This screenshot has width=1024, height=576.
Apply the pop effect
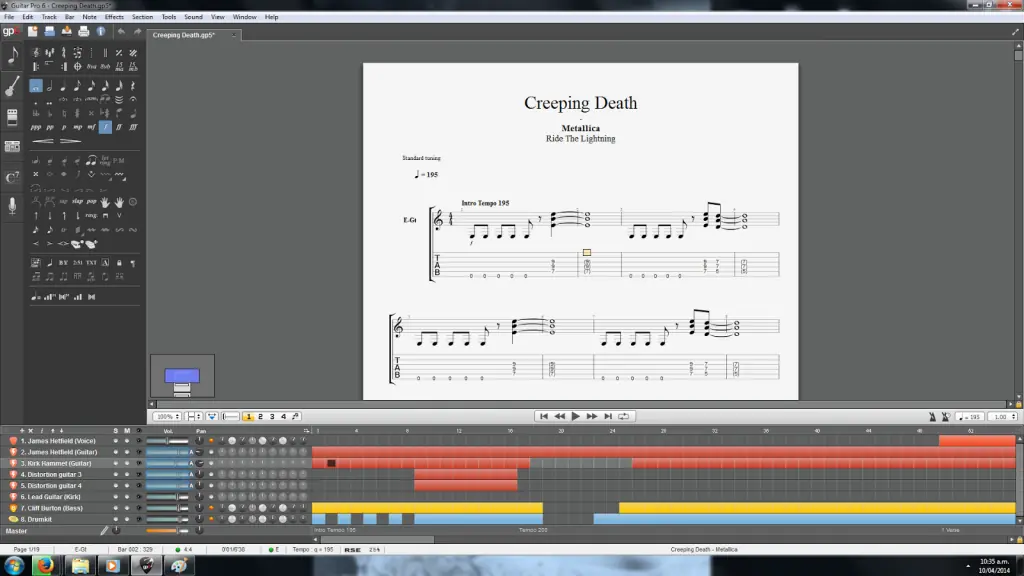pos(91,202)
